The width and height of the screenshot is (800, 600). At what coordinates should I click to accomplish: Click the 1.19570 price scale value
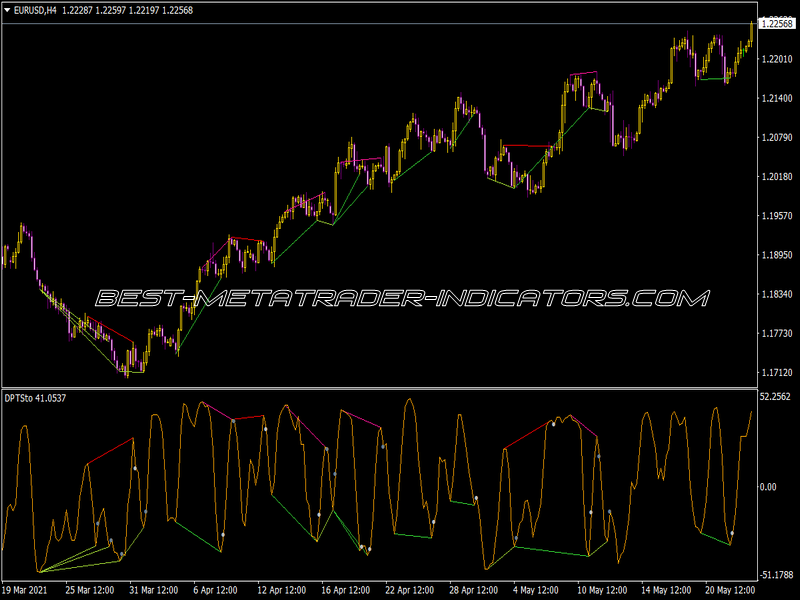[x=777, y=216]
